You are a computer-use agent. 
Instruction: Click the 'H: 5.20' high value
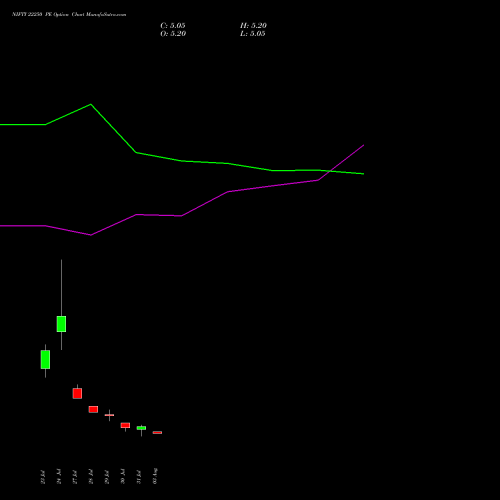click(x=253, y=26)
